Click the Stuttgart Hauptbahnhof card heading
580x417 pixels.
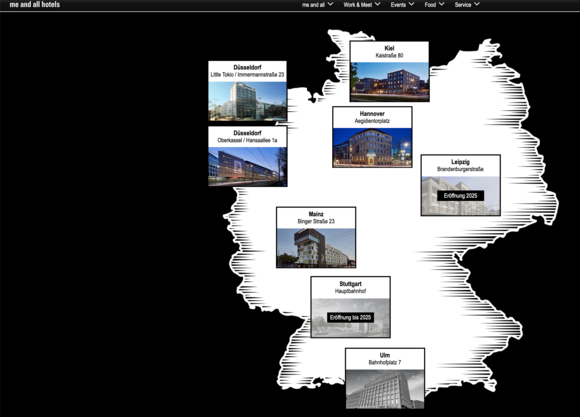click(350, 287)
